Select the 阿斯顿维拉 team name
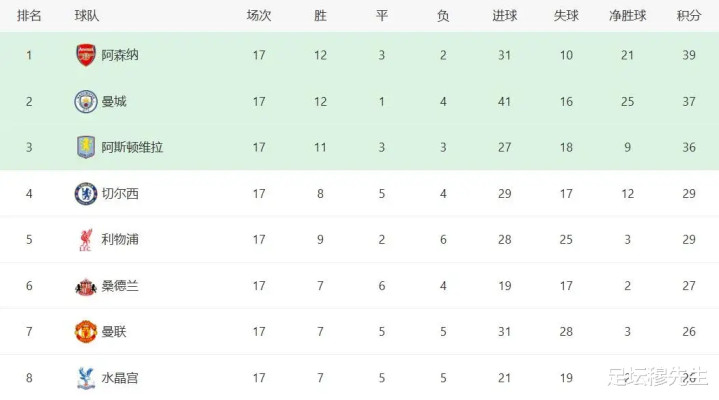Image resolution: width=719 pixels, height=400 pixels. pos(132,147)
